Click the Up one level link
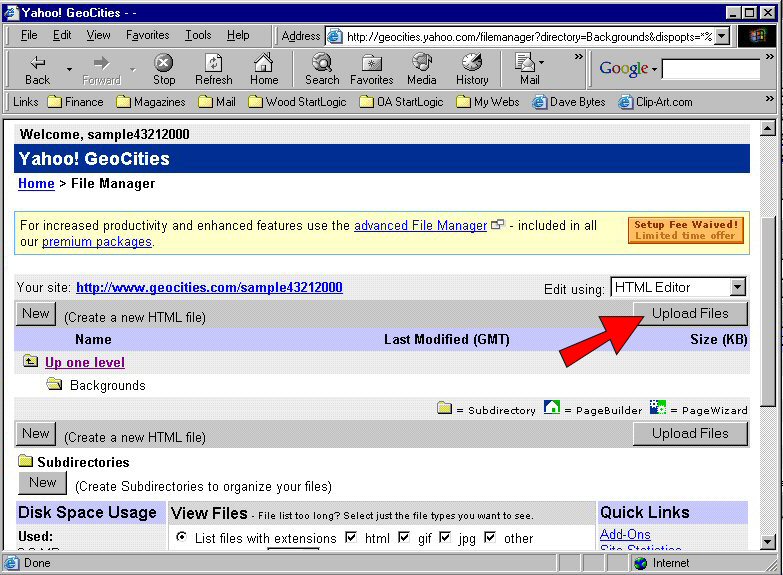The image size is (783, 575). (85, 362)
